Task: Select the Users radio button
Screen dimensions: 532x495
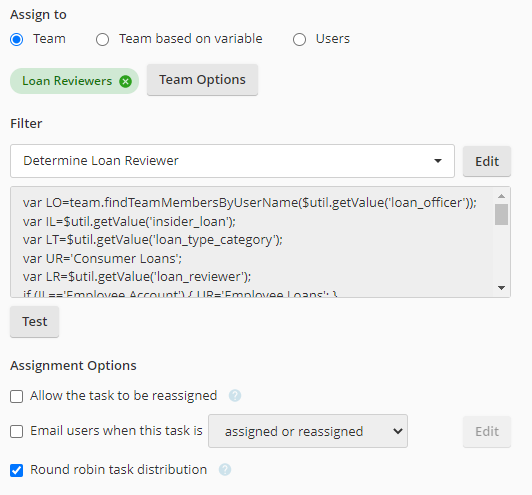Action: coord(299,39)
